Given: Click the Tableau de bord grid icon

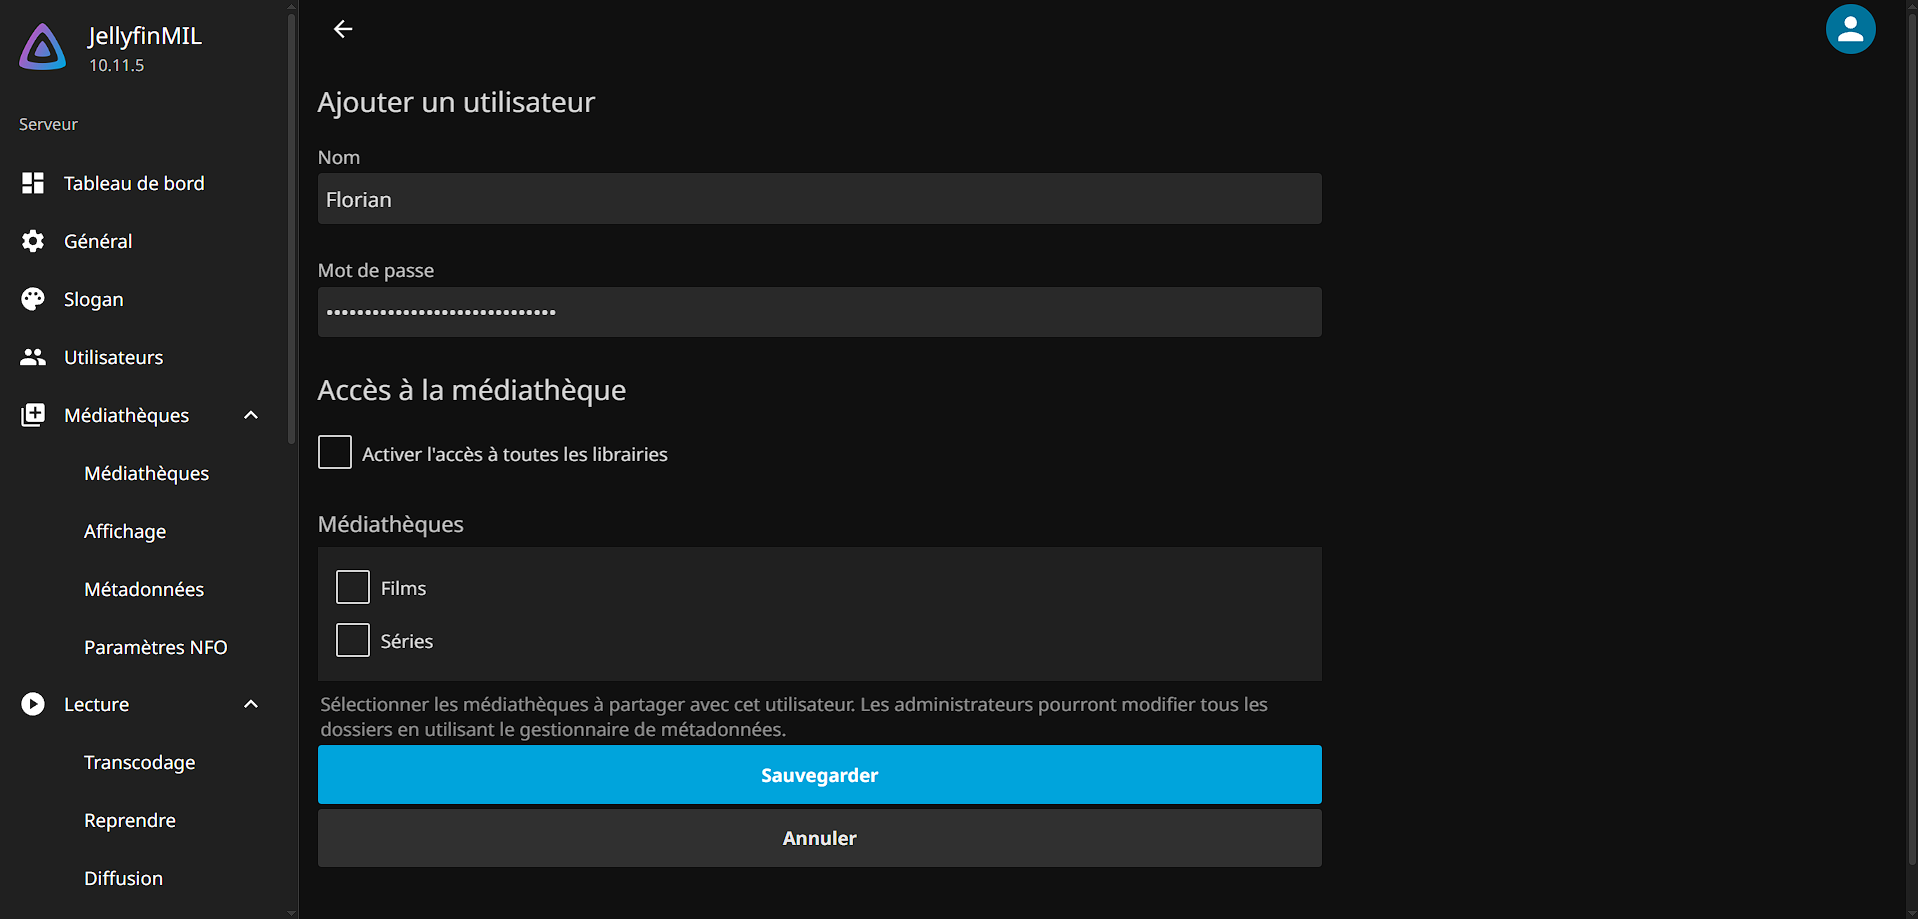Looking at the screenshot, I should click(33, 183).
